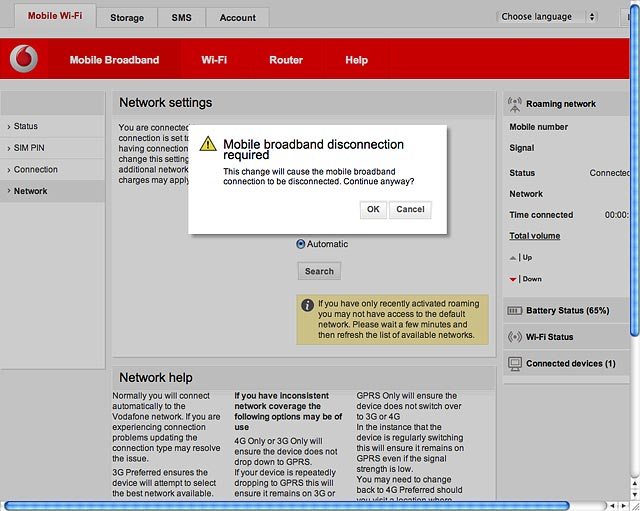Click the info icon in yellow notice

(x=307, y=305)
